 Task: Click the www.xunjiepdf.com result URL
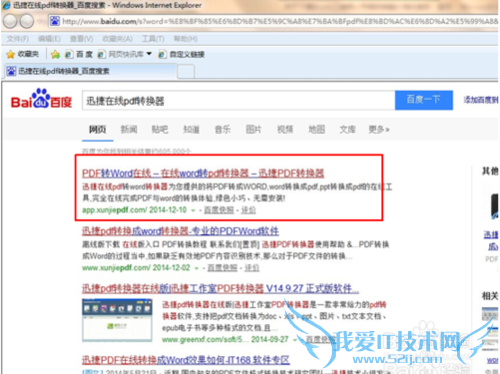(x=116, y=268)
